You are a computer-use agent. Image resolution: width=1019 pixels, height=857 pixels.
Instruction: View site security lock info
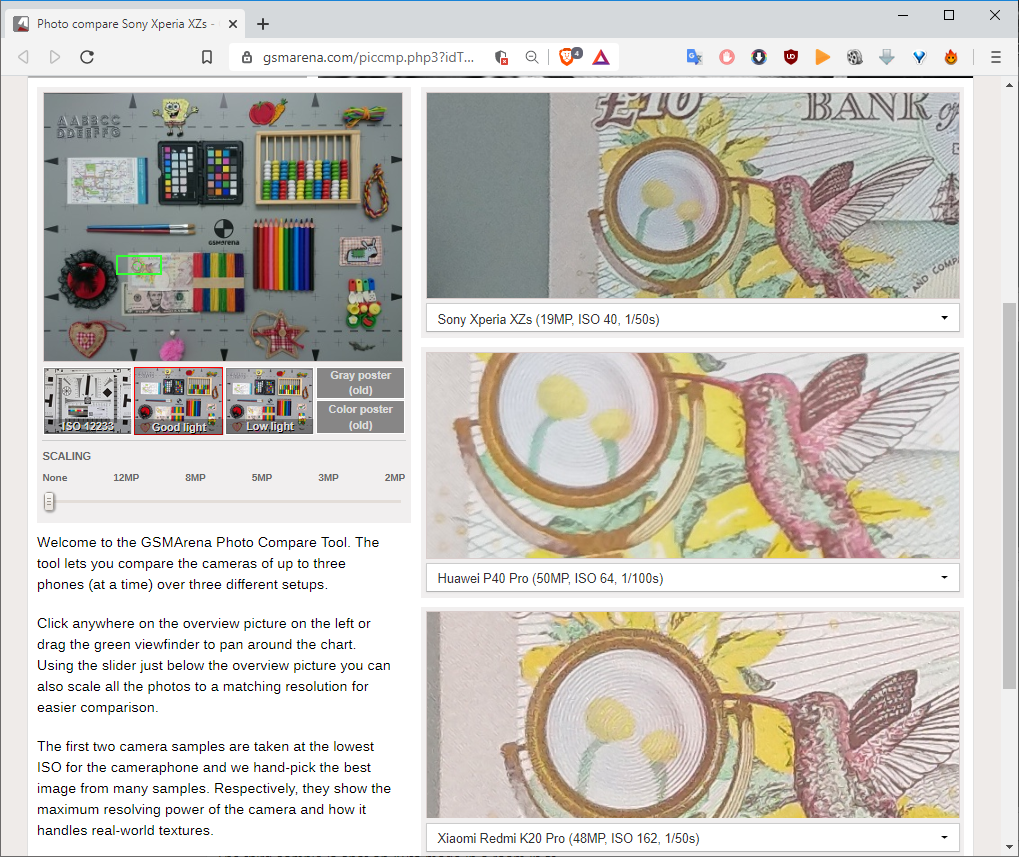pyautogui.click(x=247, y=57)
